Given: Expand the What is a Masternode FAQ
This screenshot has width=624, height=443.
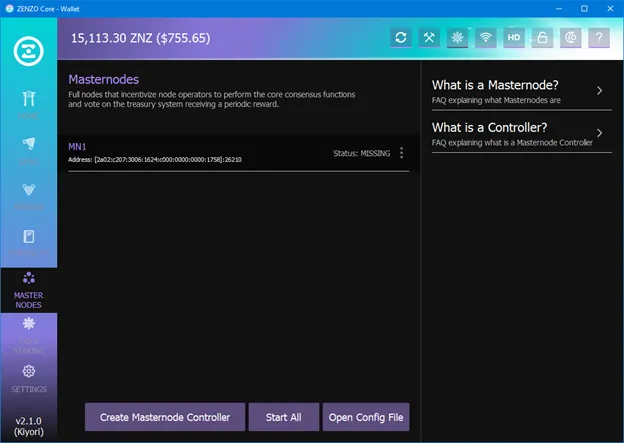Looking at the screenshot, I should tap(522, 92).
